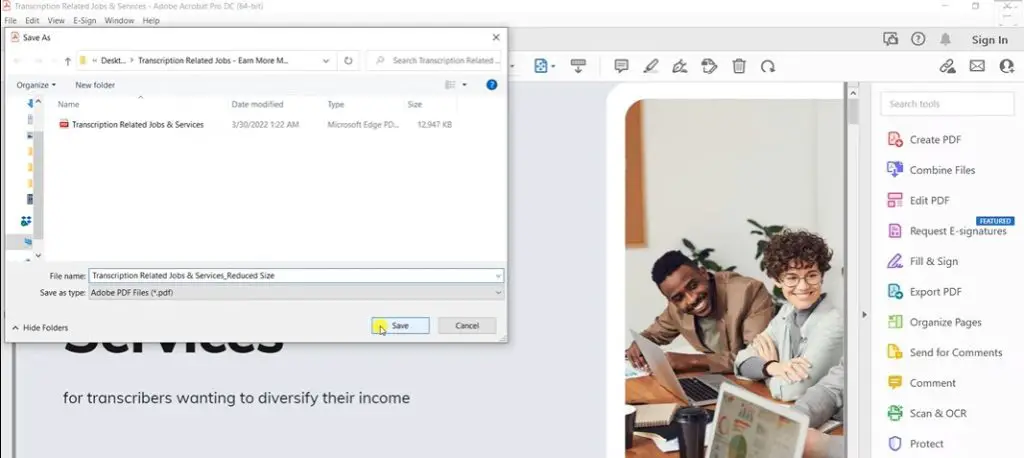Image resolution: width=1024 pixels, height=458 pixels.
Task: Open the email envelope icon
Action: (977, 66)
